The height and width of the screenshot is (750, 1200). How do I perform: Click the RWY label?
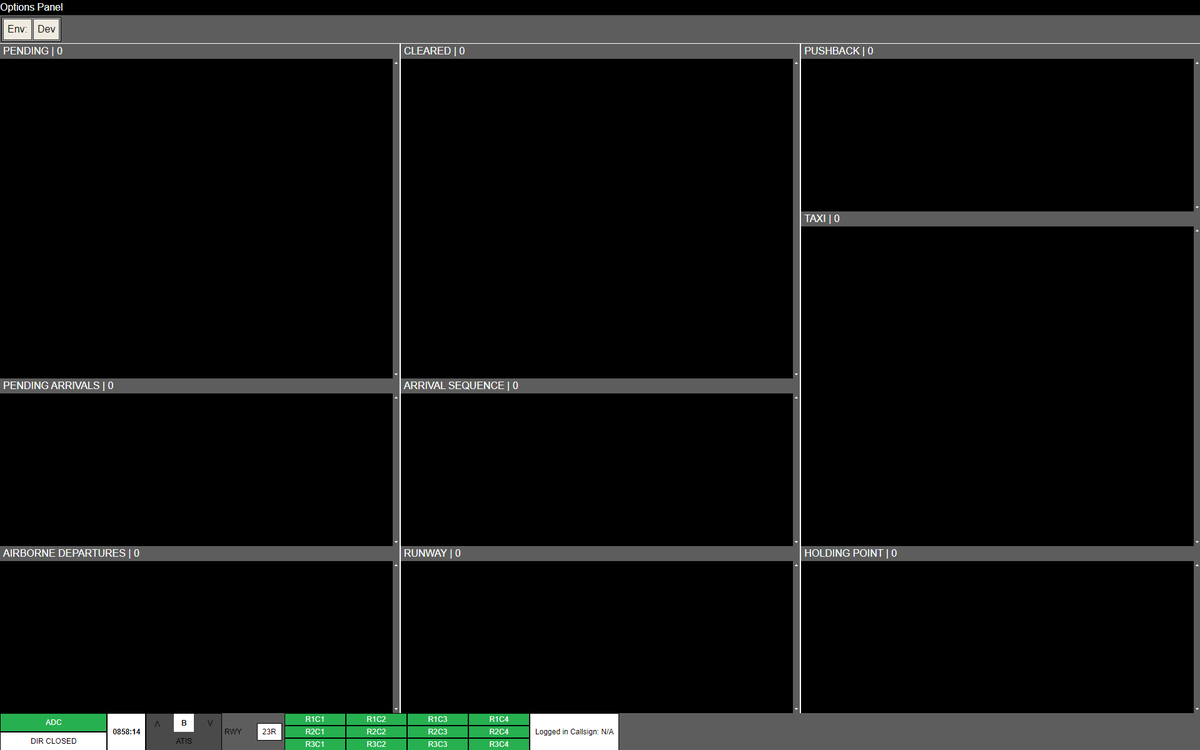pyautogui.click(x=233, y=732)
